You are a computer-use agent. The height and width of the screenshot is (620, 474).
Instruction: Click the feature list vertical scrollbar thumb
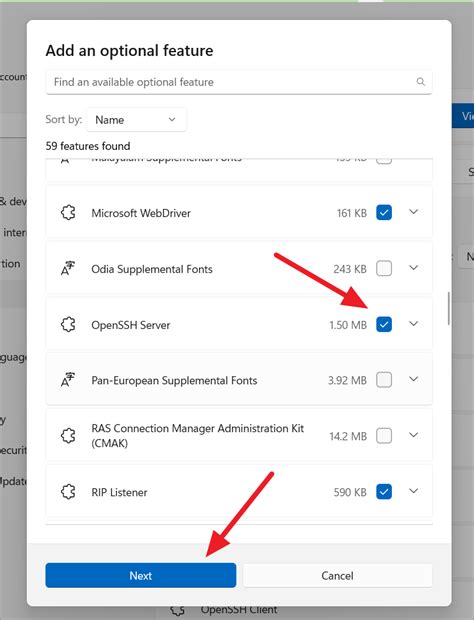(449, 308)
